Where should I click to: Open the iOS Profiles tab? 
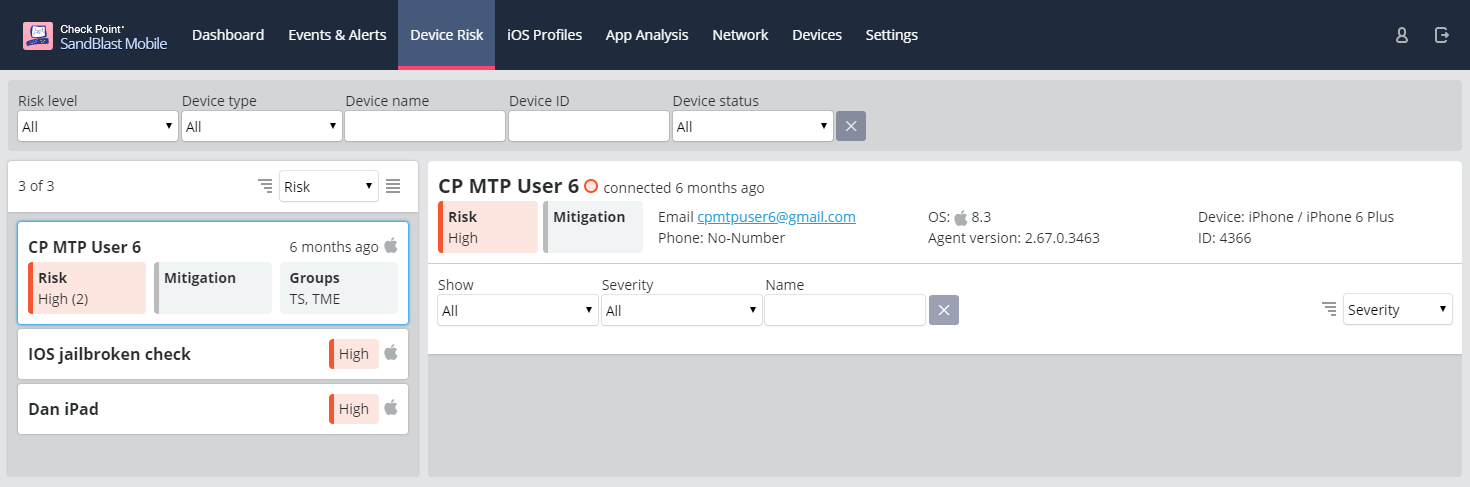coord(544,35)
